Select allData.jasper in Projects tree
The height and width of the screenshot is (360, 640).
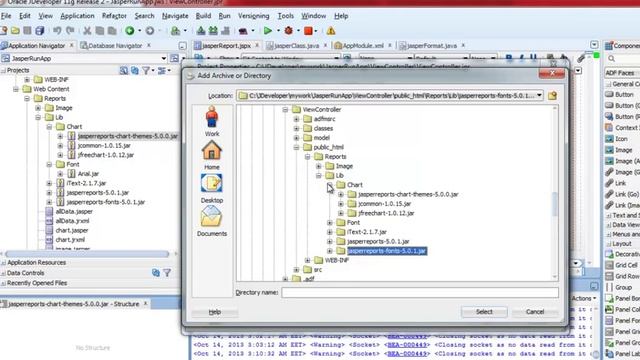(x=74, y=211)
